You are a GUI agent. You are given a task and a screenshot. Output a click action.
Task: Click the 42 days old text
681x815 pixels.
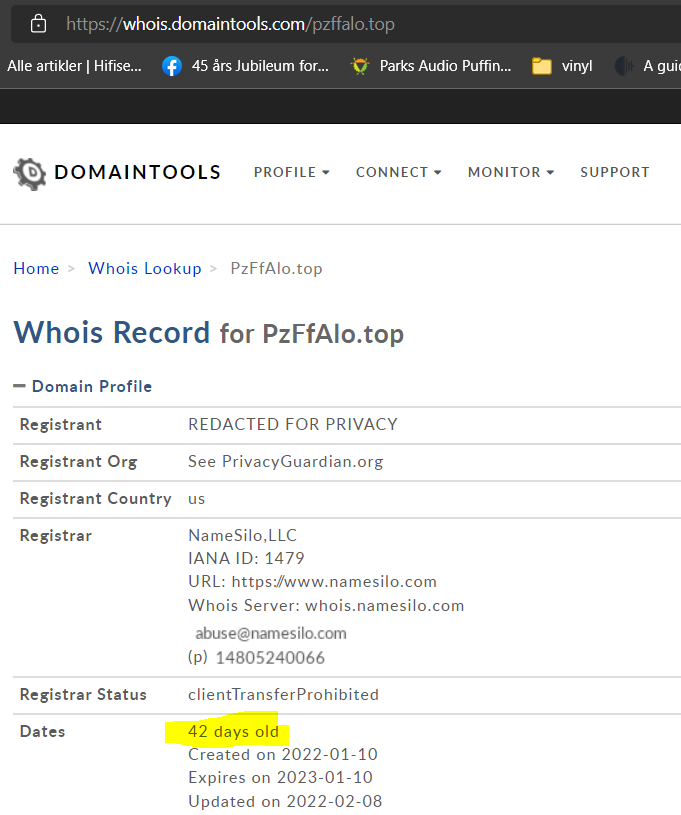(x=233, y=731)
